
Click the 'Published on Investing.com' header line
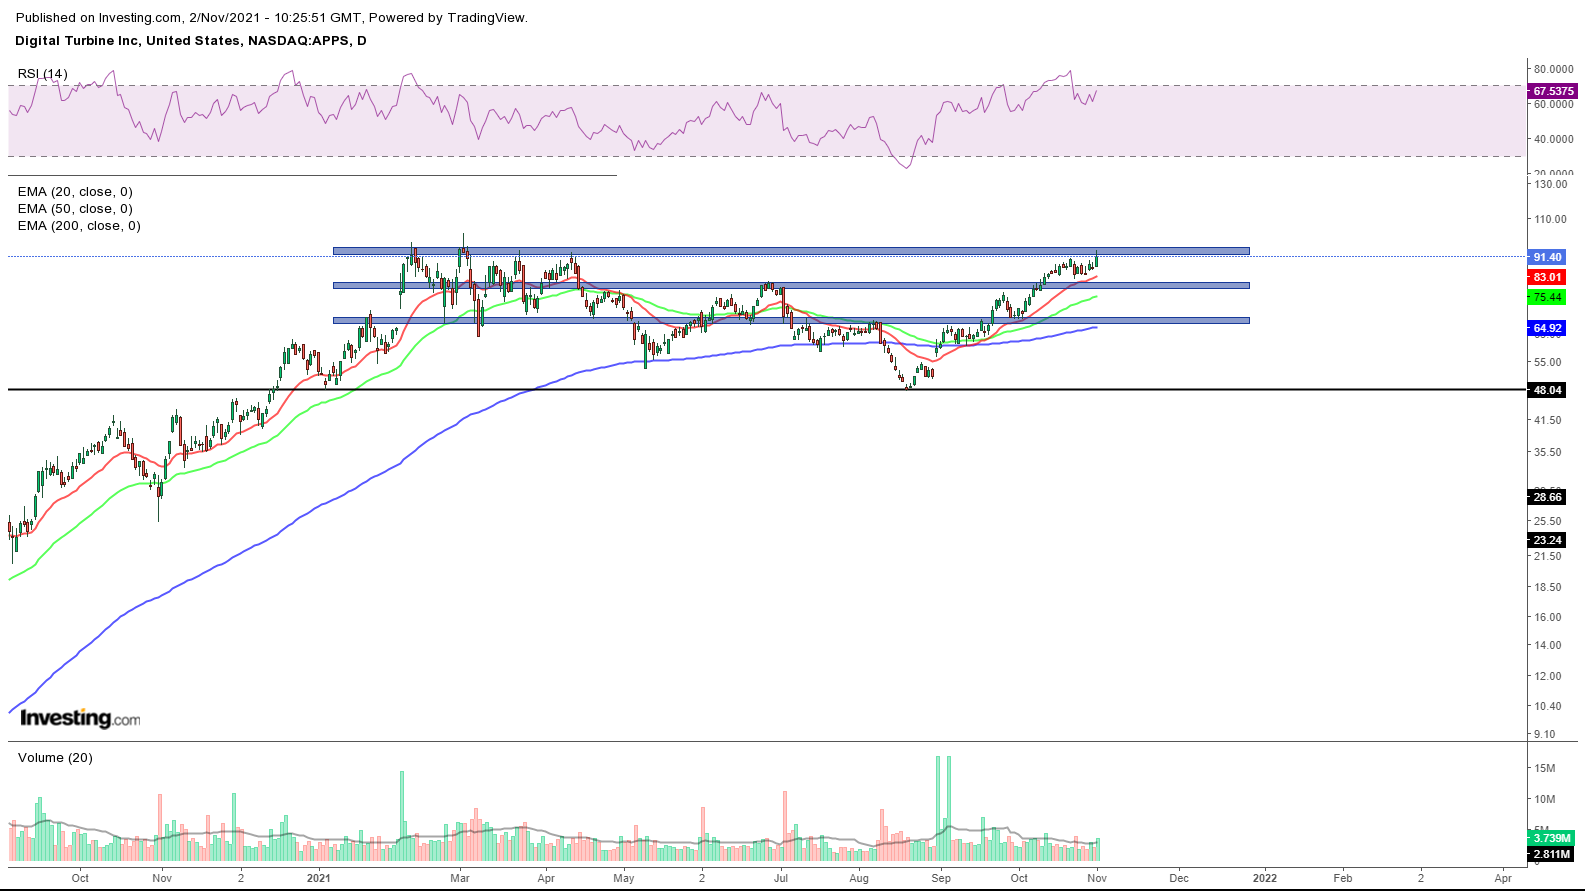[x=272, y=18]
